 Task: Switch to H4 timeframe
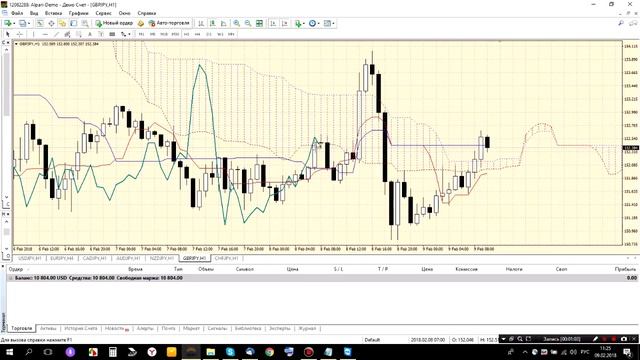[198, 34]
